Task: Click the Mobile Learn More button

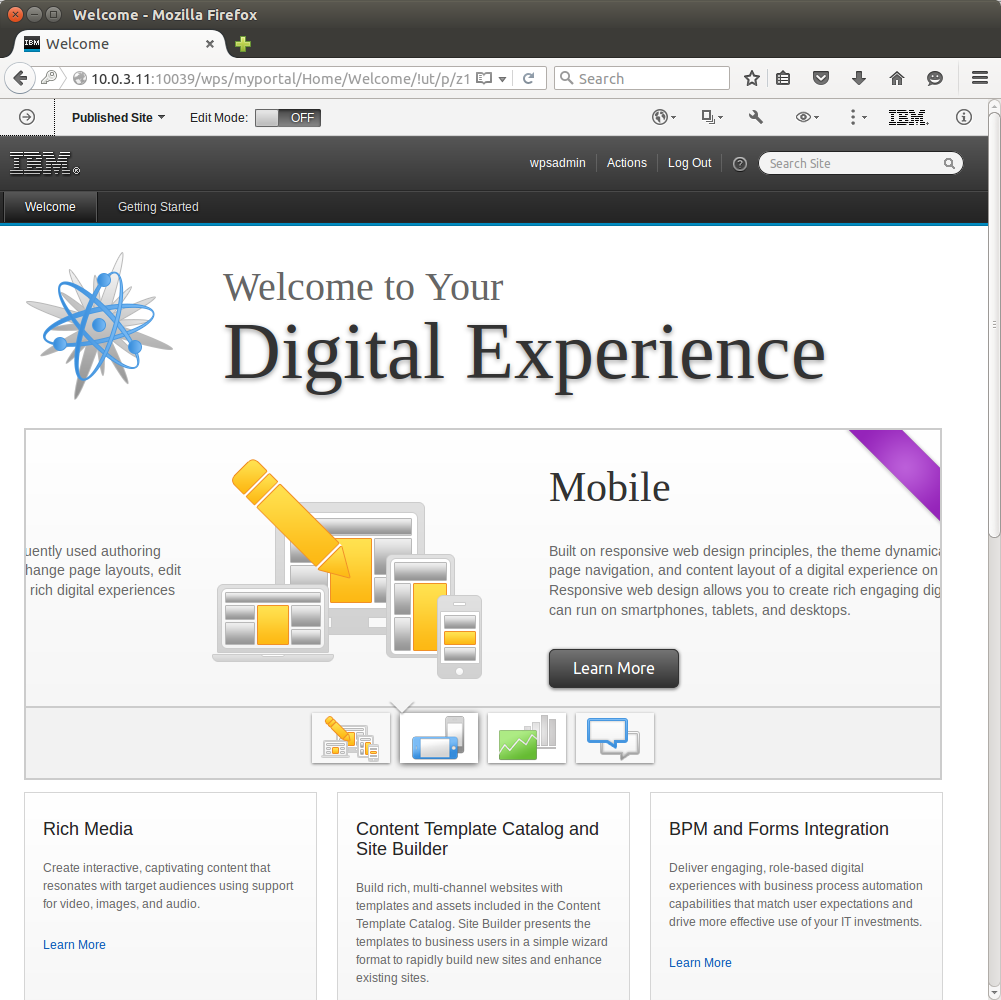Action: (613, 669)
